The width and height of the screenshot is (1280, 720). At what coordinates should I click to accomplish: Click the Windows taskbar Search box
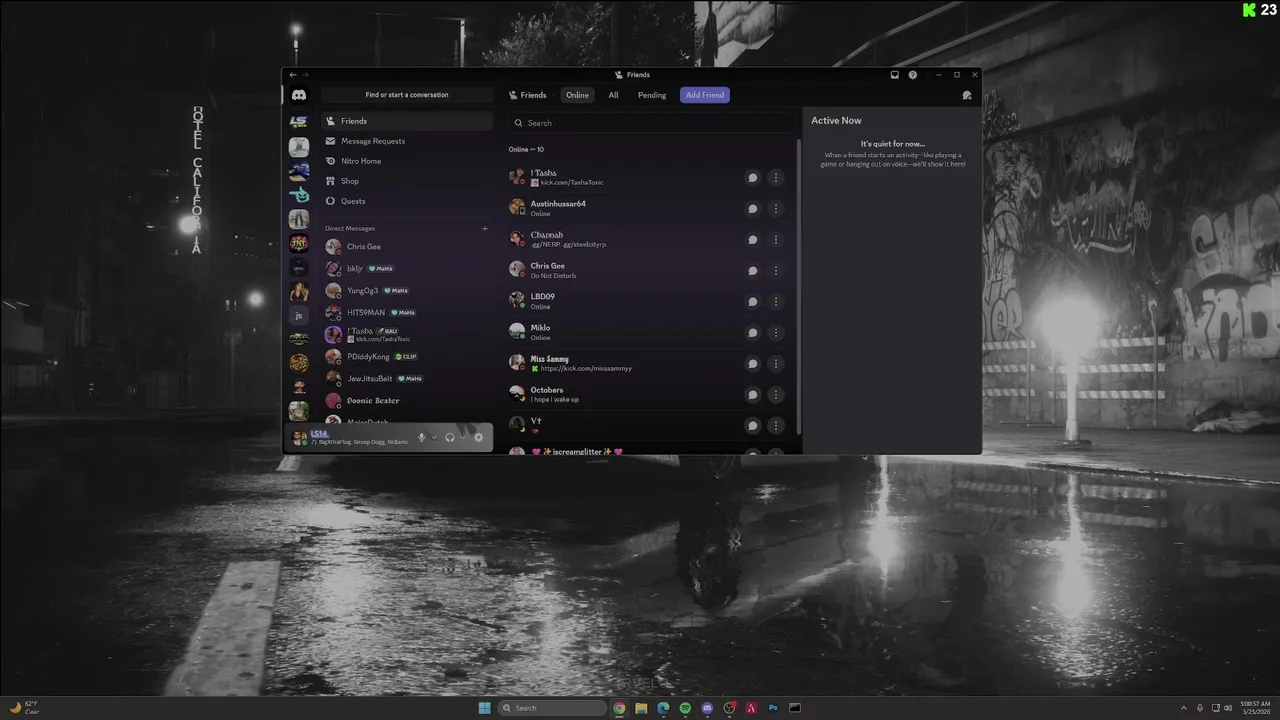tap(552, 708)
